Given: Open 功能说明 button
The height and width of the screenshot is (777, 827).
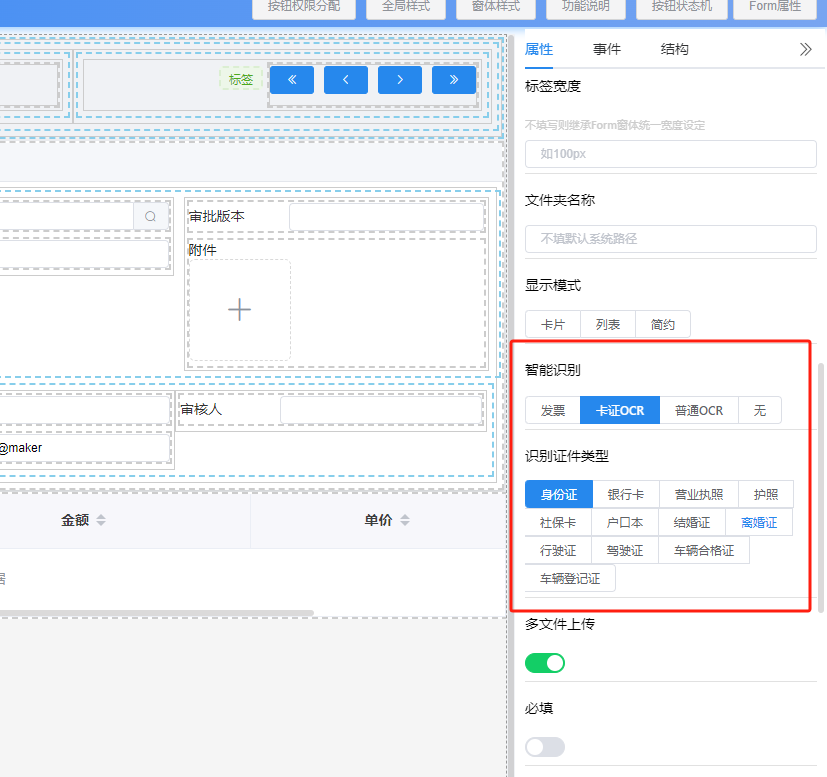Looking at the screenshot, I should click(586, 7).
